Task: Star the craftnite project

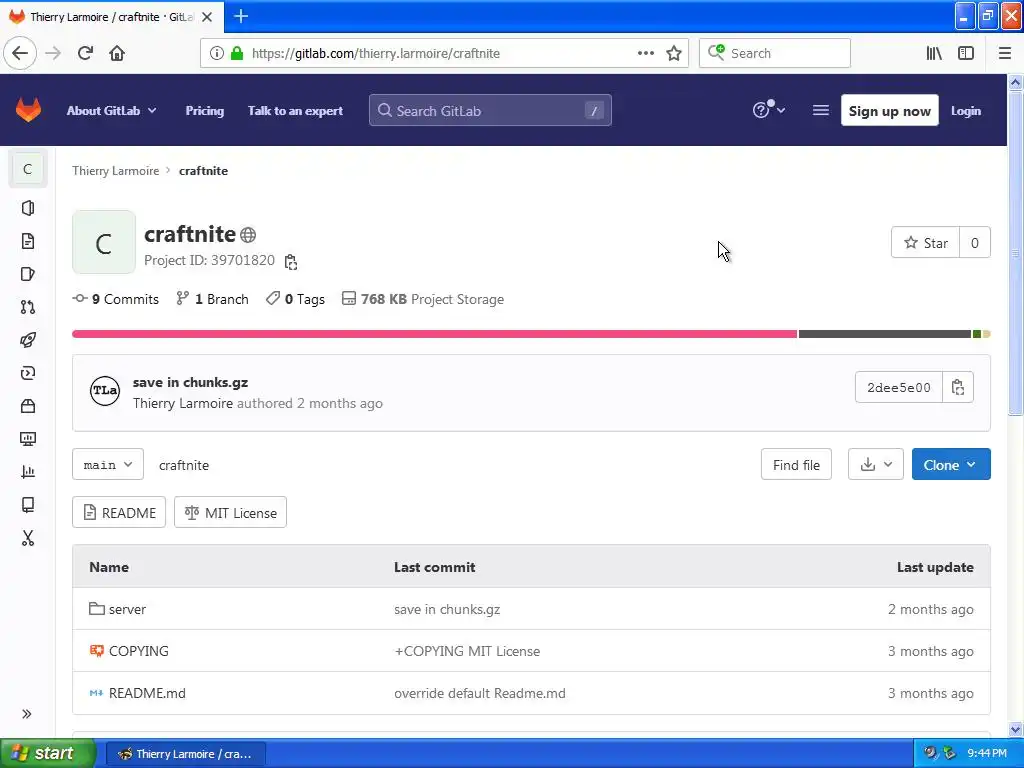Action: tap(925, 243)
